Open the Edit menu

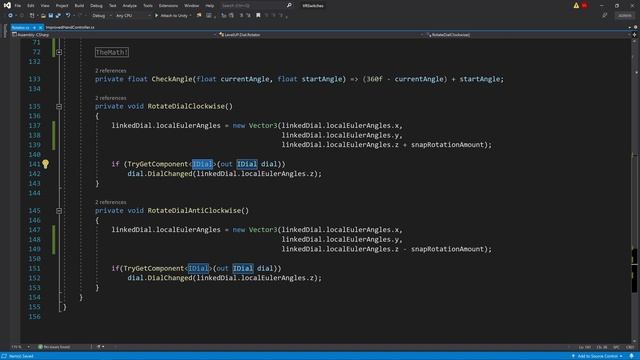[31, 6]
